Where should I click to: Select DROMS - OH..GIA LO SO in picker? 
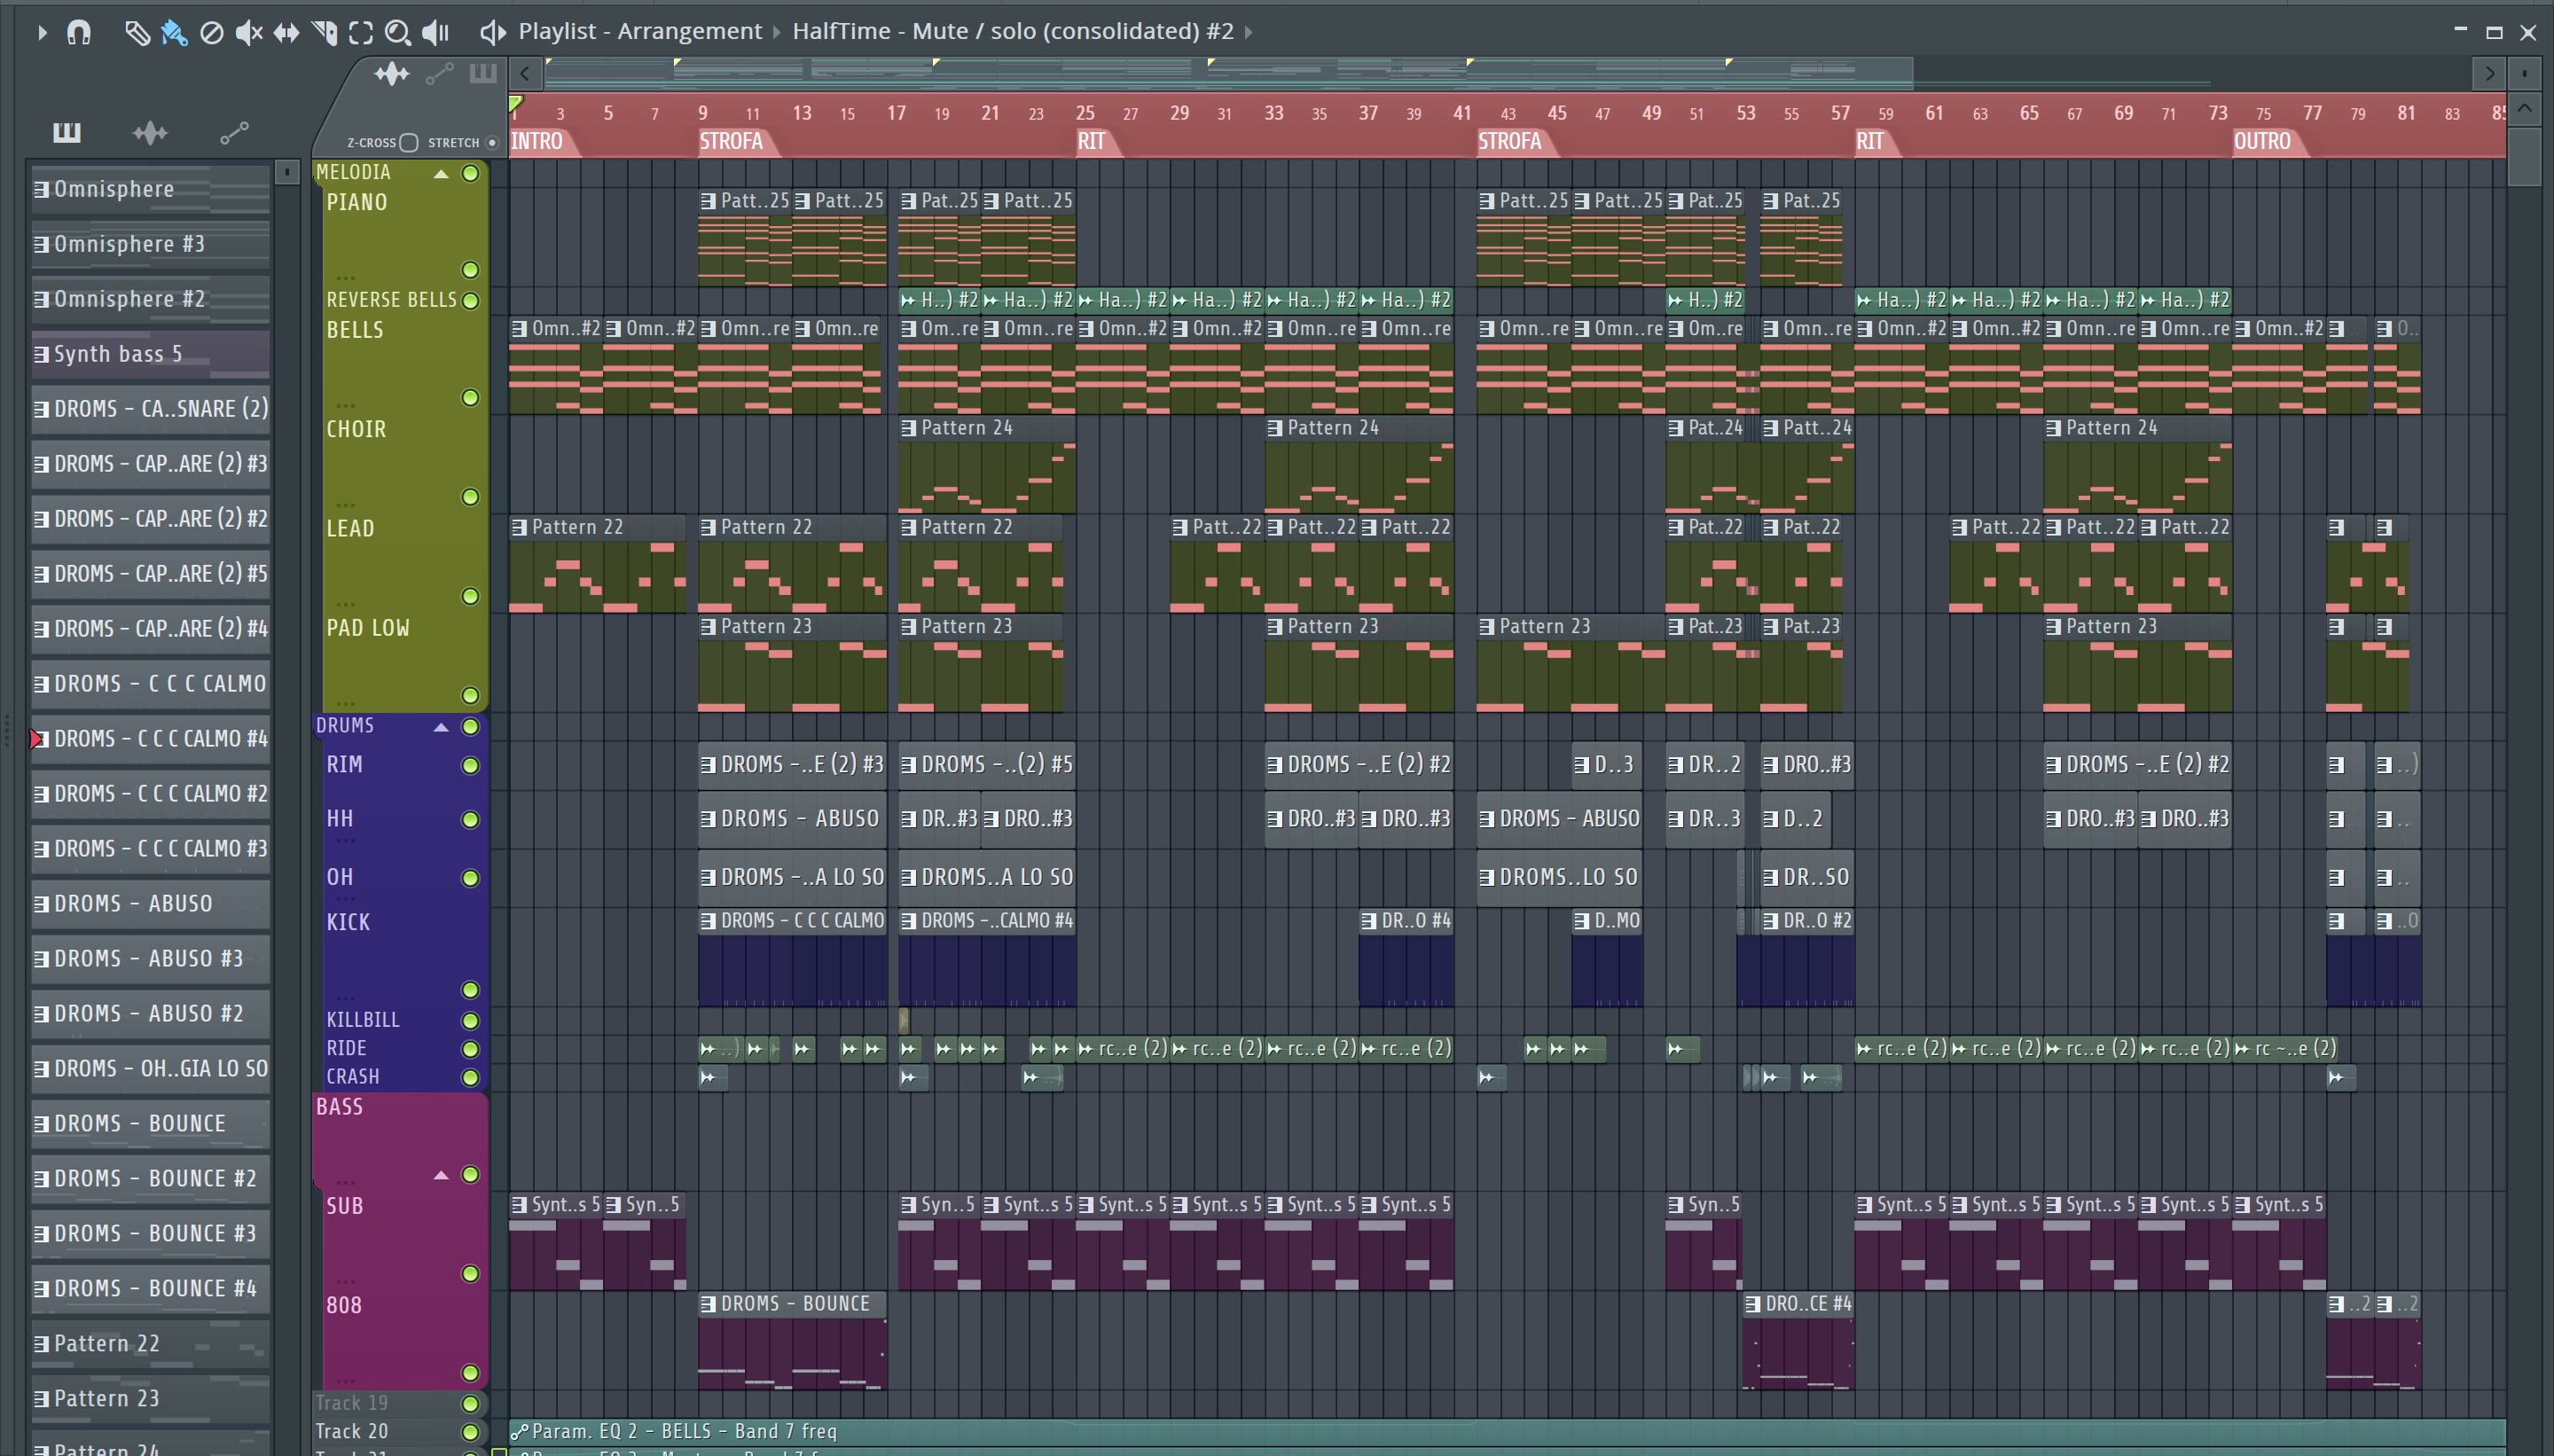(x=150, y=1069)
